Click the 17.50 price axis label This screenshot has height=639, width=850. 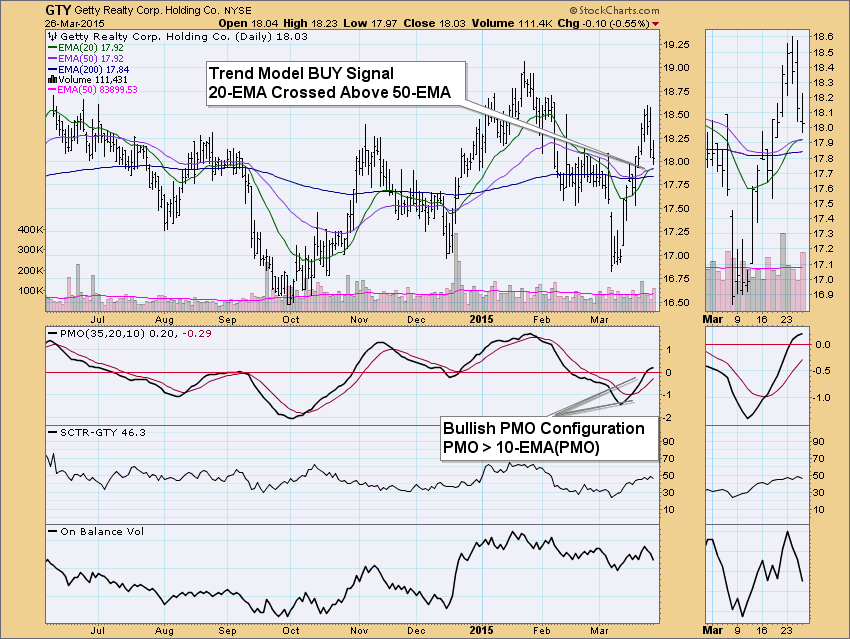tap(675, 209)
